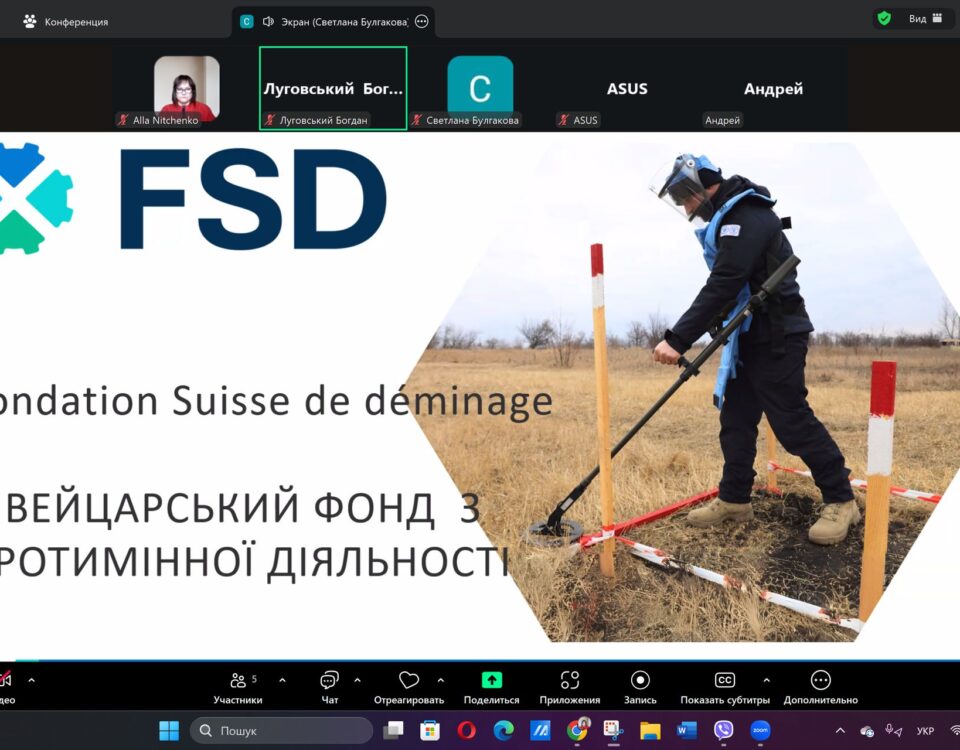Expand the arrow next to Участники
Screen dimensions: 960x750
[x=282, y=680]
